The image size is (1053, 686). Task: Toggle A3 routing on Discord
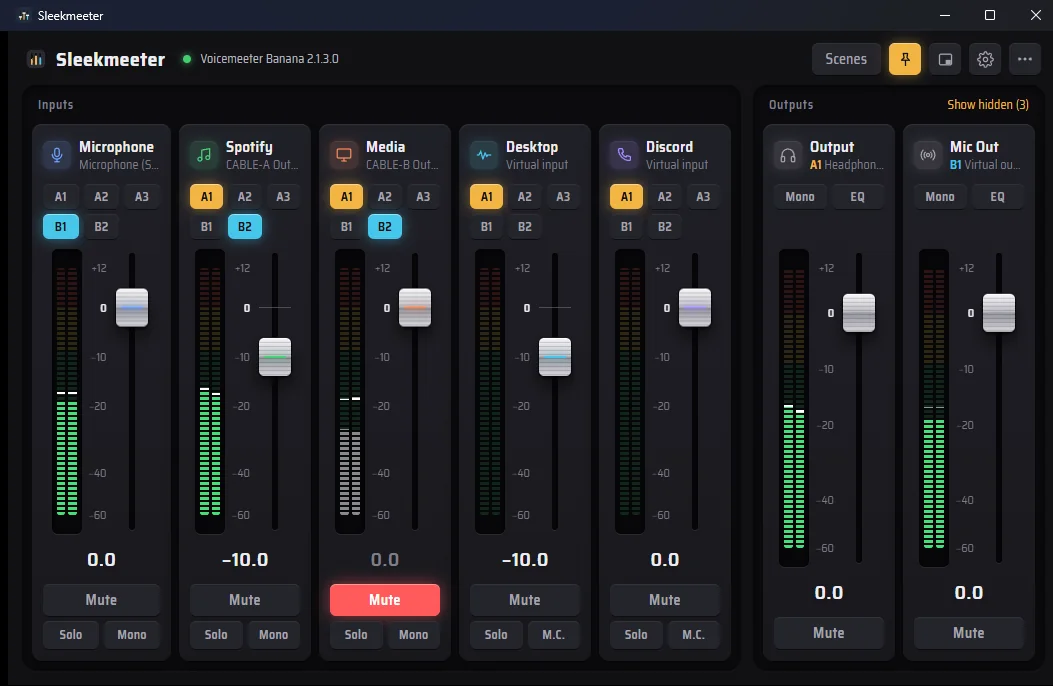tap(703, 197)
